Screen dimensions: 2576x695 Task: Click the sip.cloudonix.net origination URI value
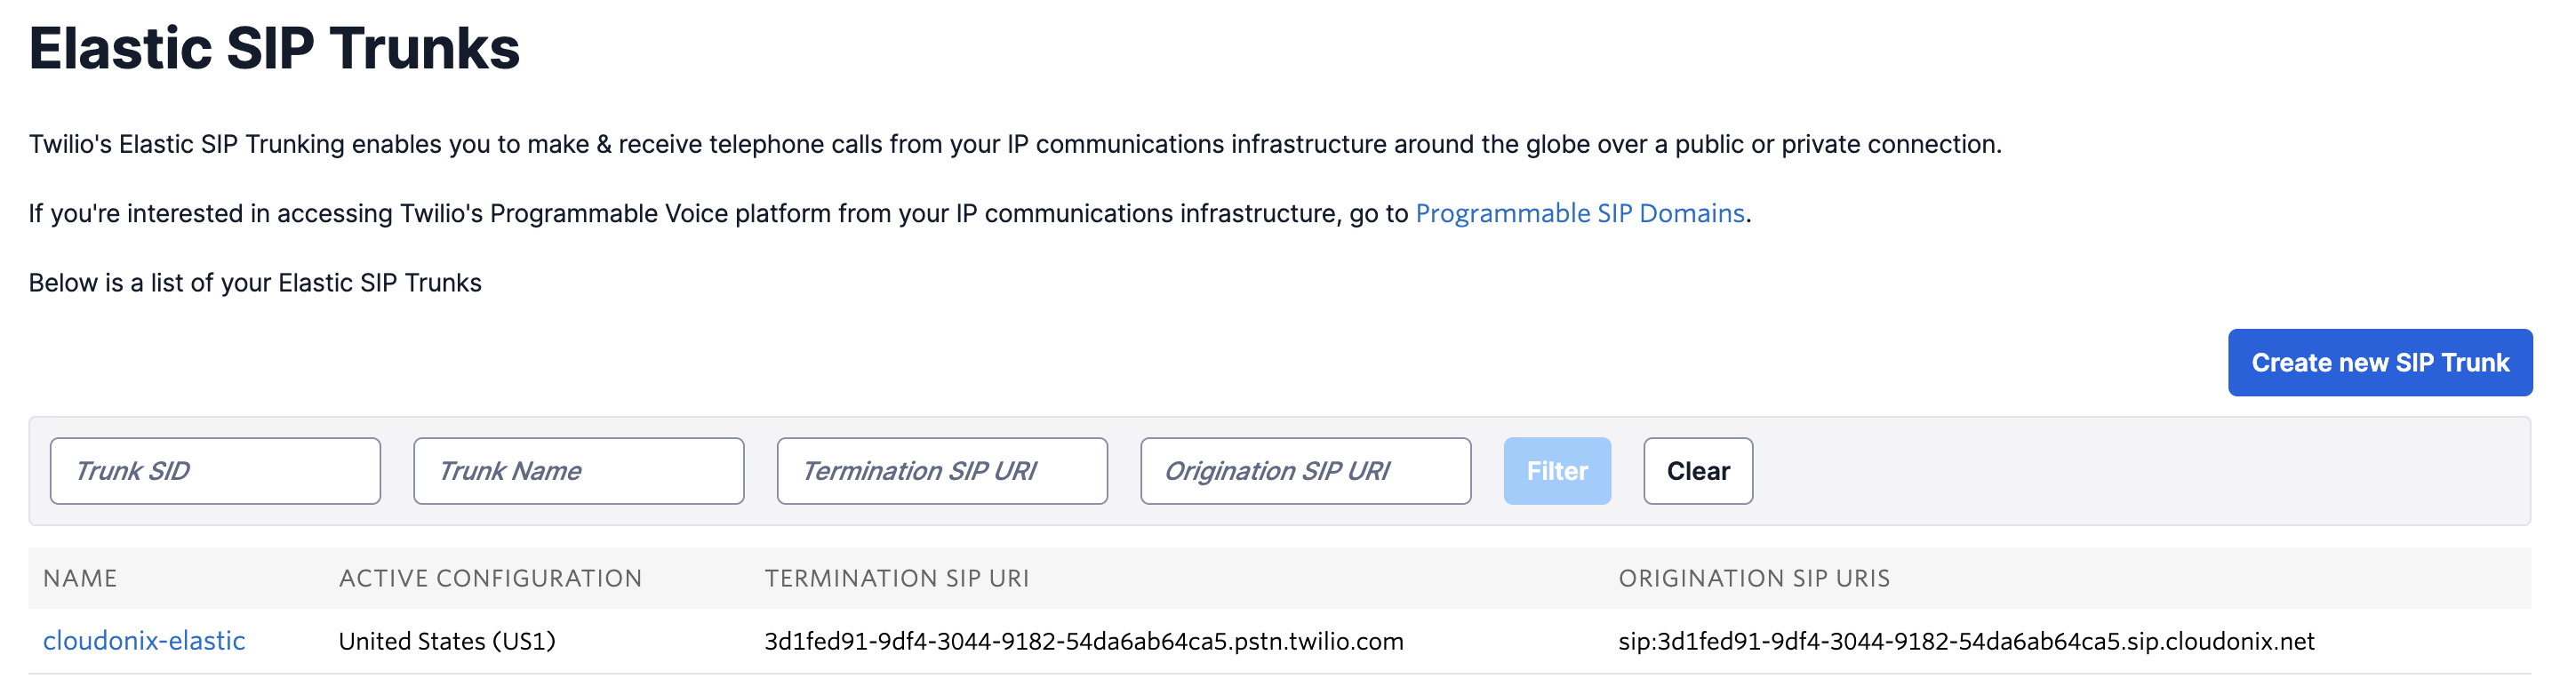pos(1966,641)
